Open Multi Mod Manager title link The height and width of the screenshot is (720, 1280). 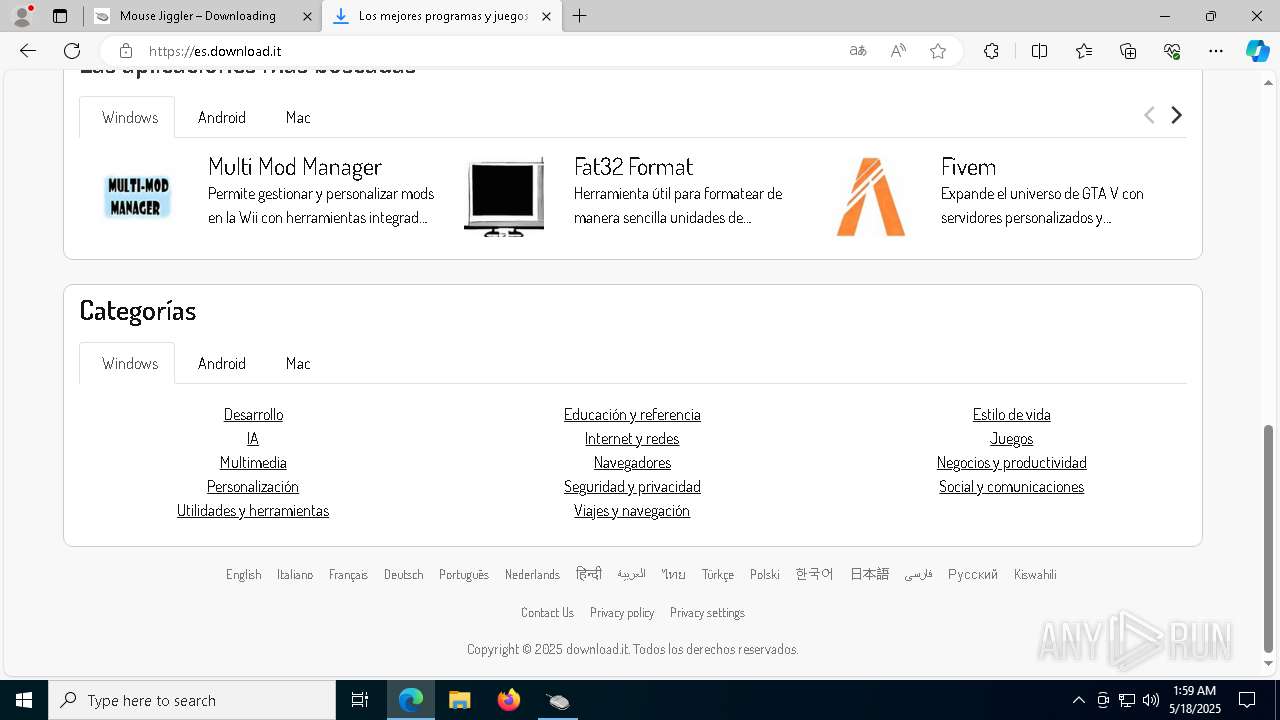[x=295, y=166]
